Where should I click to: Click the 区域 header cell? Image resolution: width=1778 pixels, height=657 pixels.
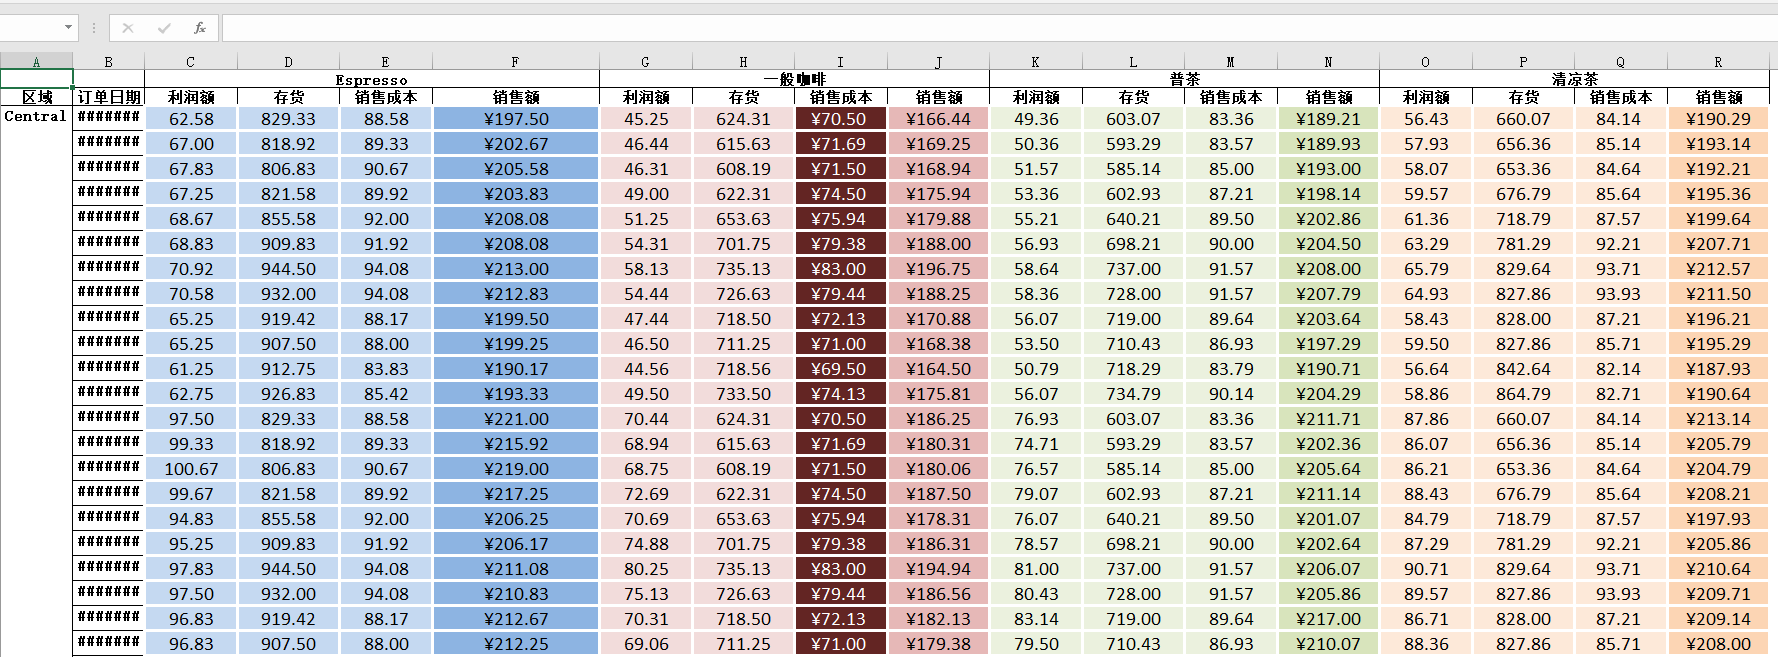pyautogui.click(x=36, y=97)
